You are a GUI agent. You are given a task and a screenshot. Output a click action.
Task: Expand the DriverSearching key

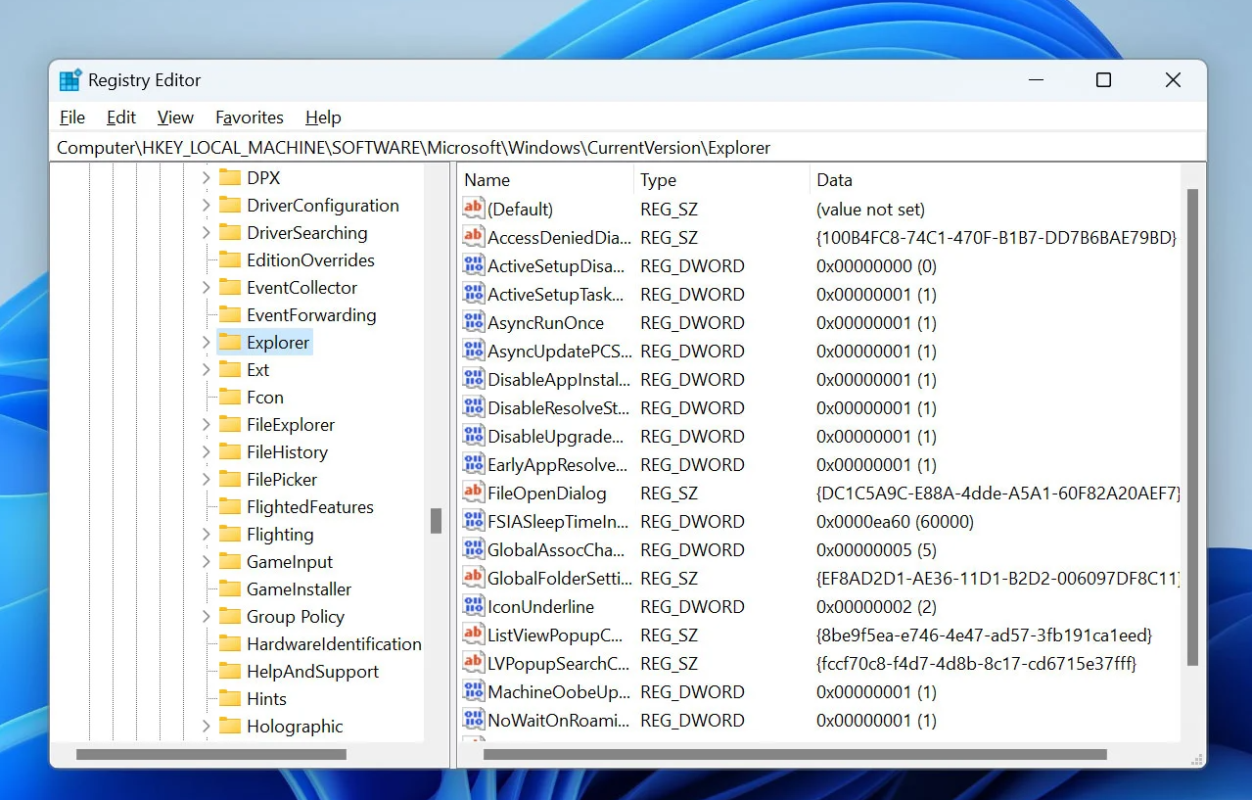[x=206, y=233]
